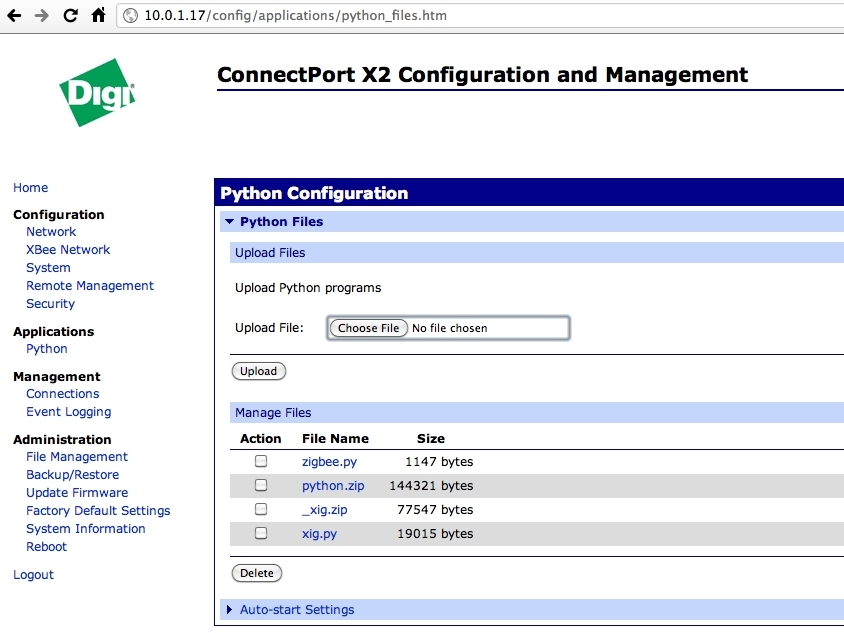Click the '19015 bytes' size cell
This screenshot has height=633, width=844.
[x=435, y=534]
